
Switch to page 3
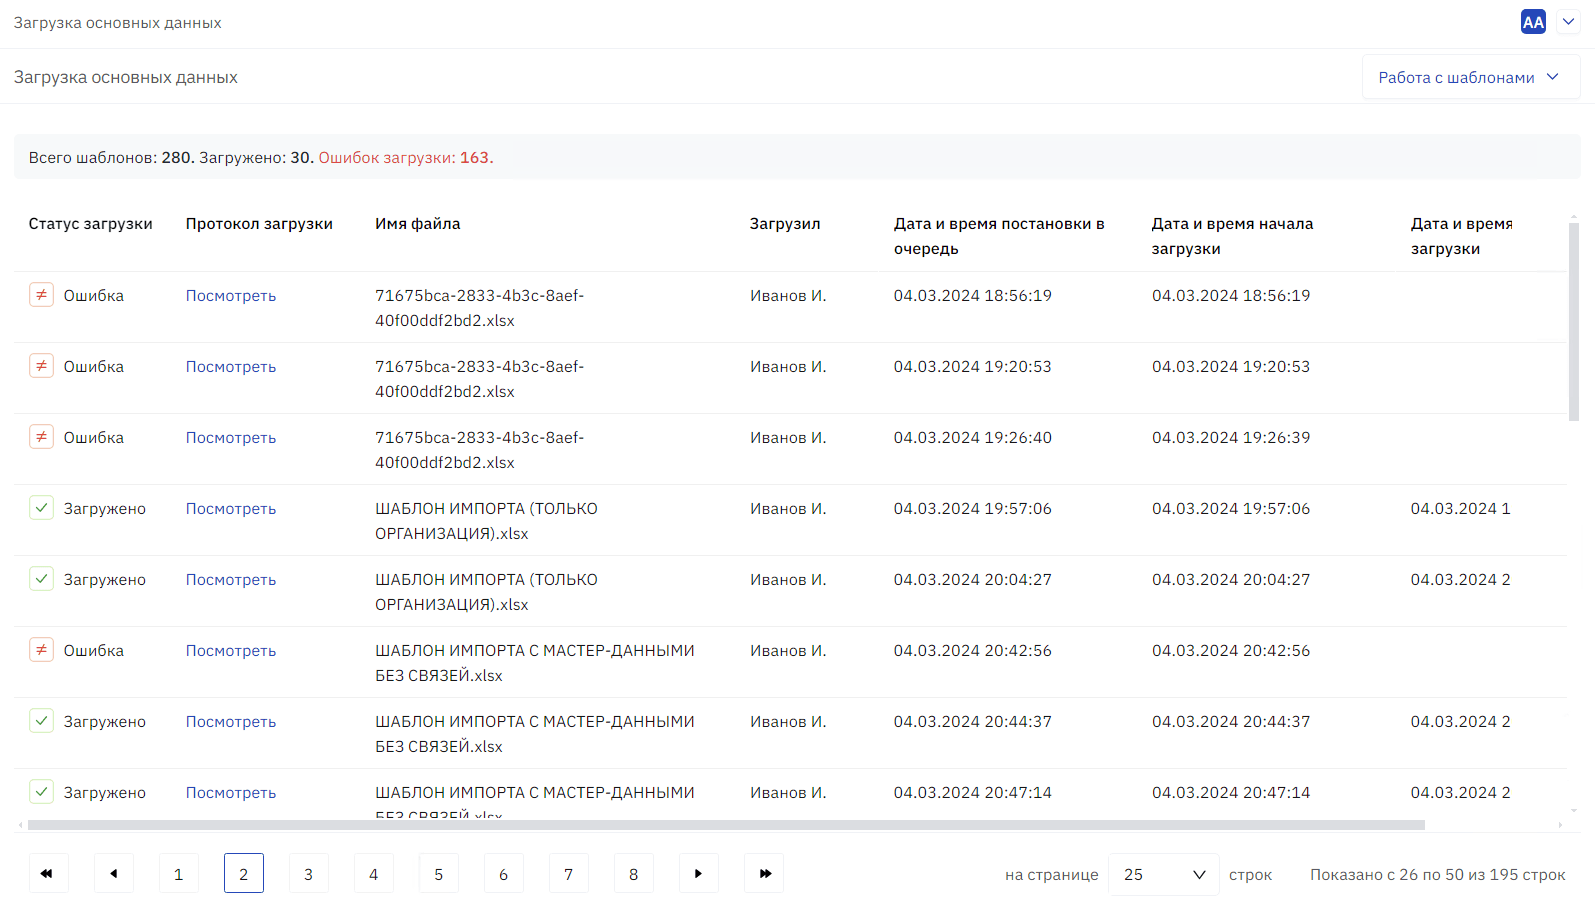pyautogui.click(x=309, y=873)
